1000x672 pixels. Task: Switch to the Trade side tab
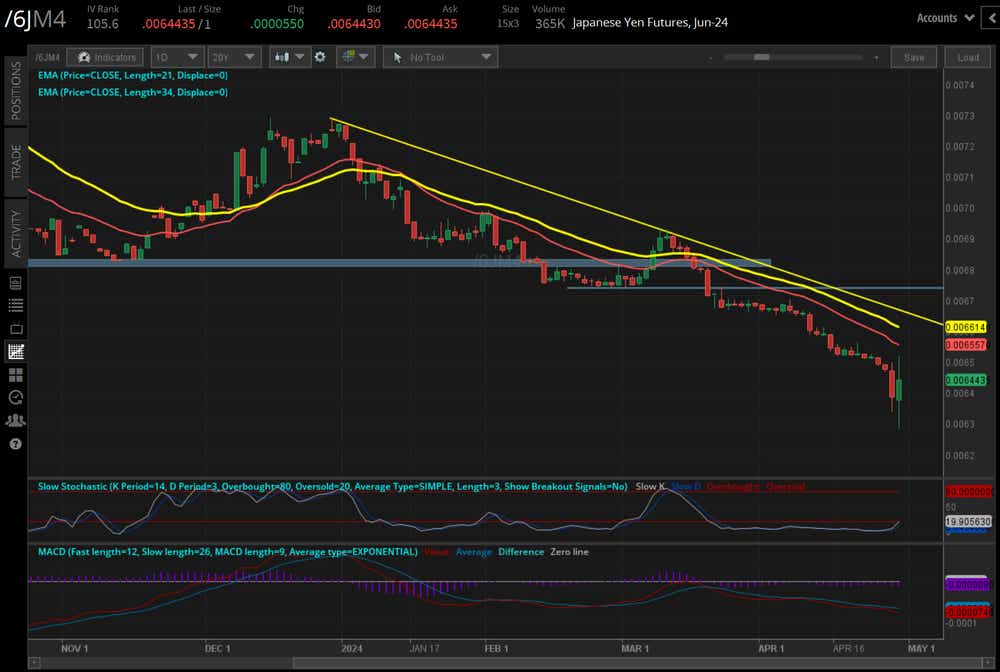coord(15,160)
